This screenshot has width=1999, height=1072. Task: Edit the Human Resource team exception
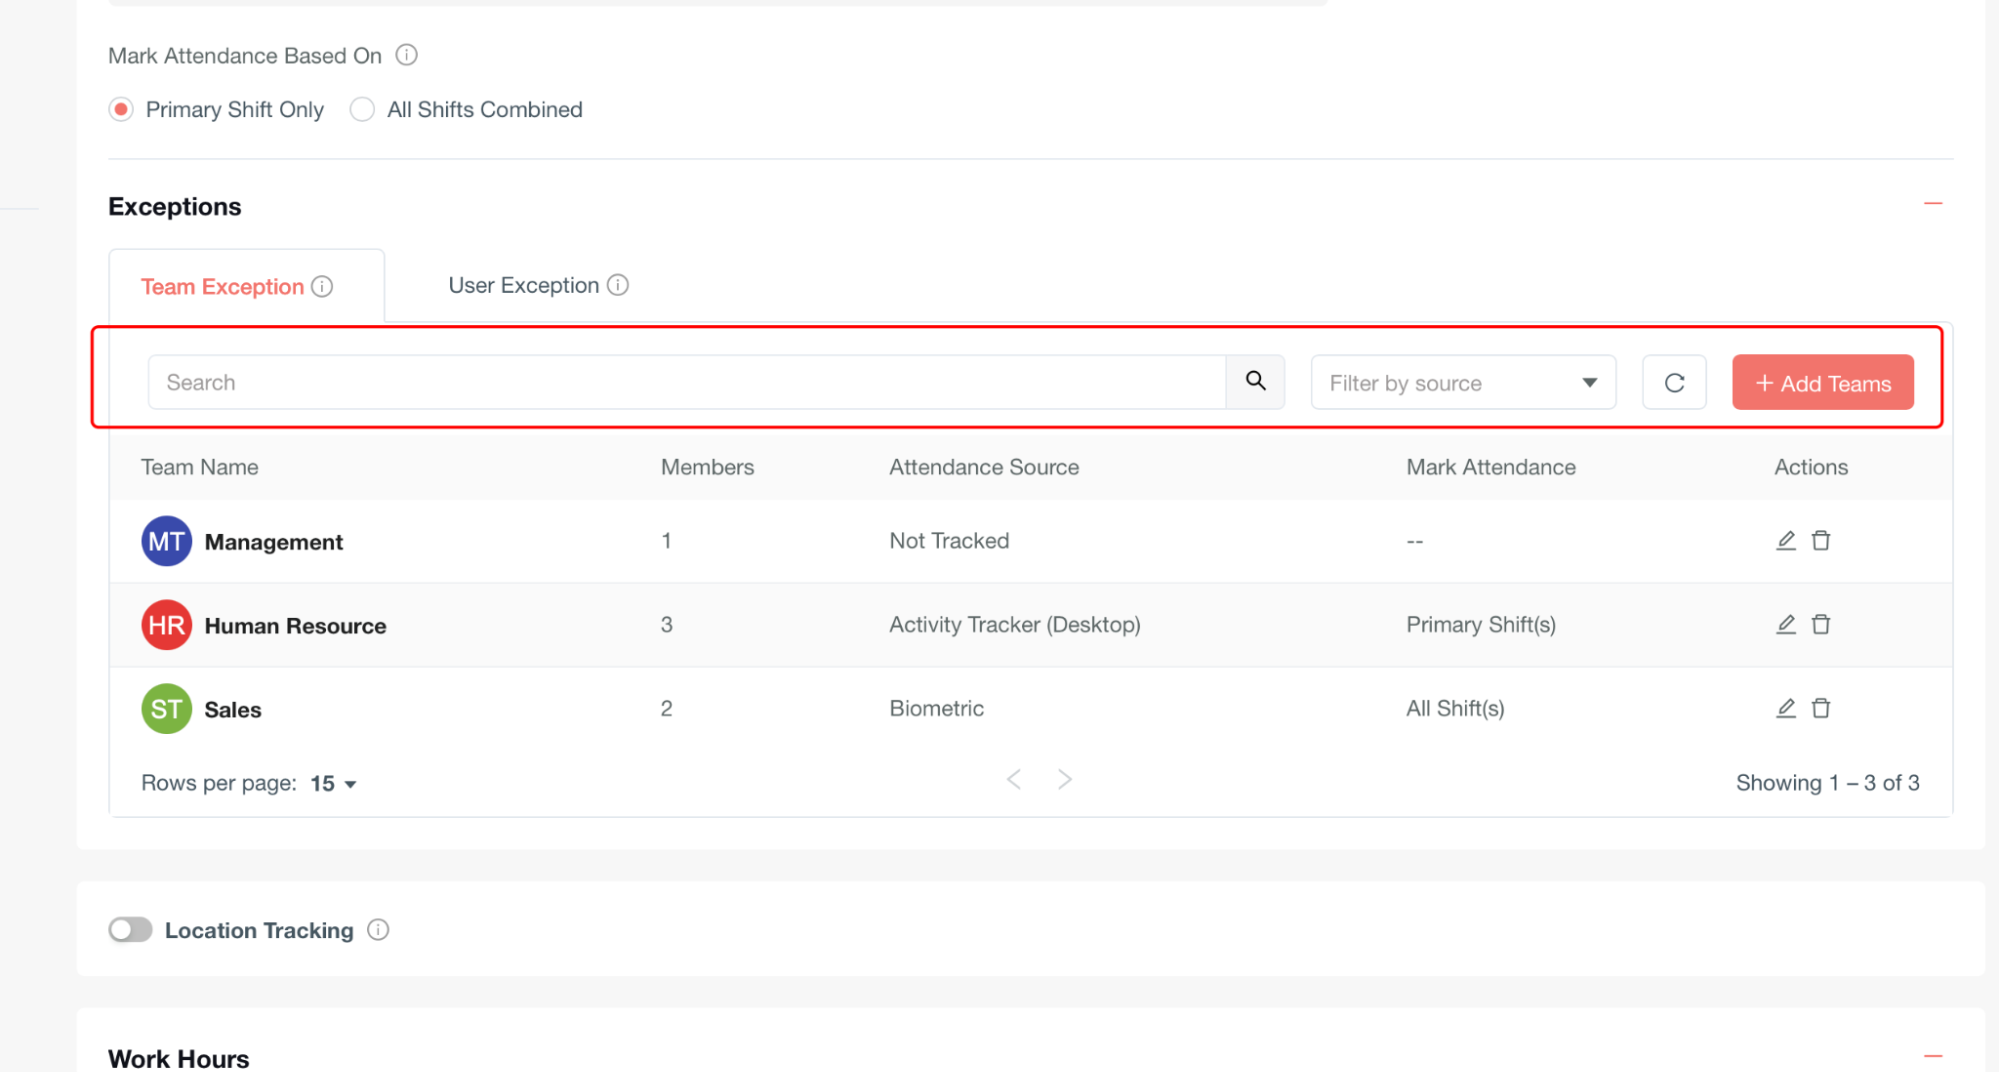tap(1785, 625)
